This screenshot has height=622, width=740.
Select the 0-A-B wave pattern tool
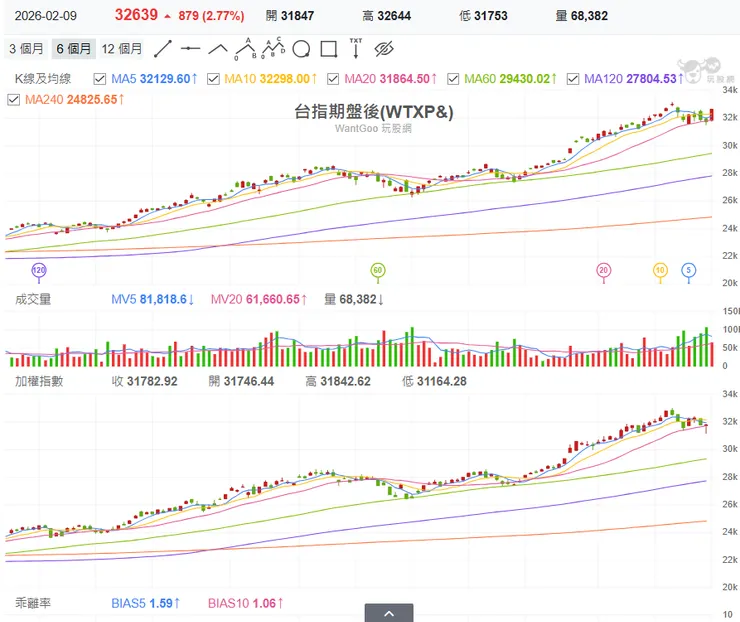pos(246,49)
